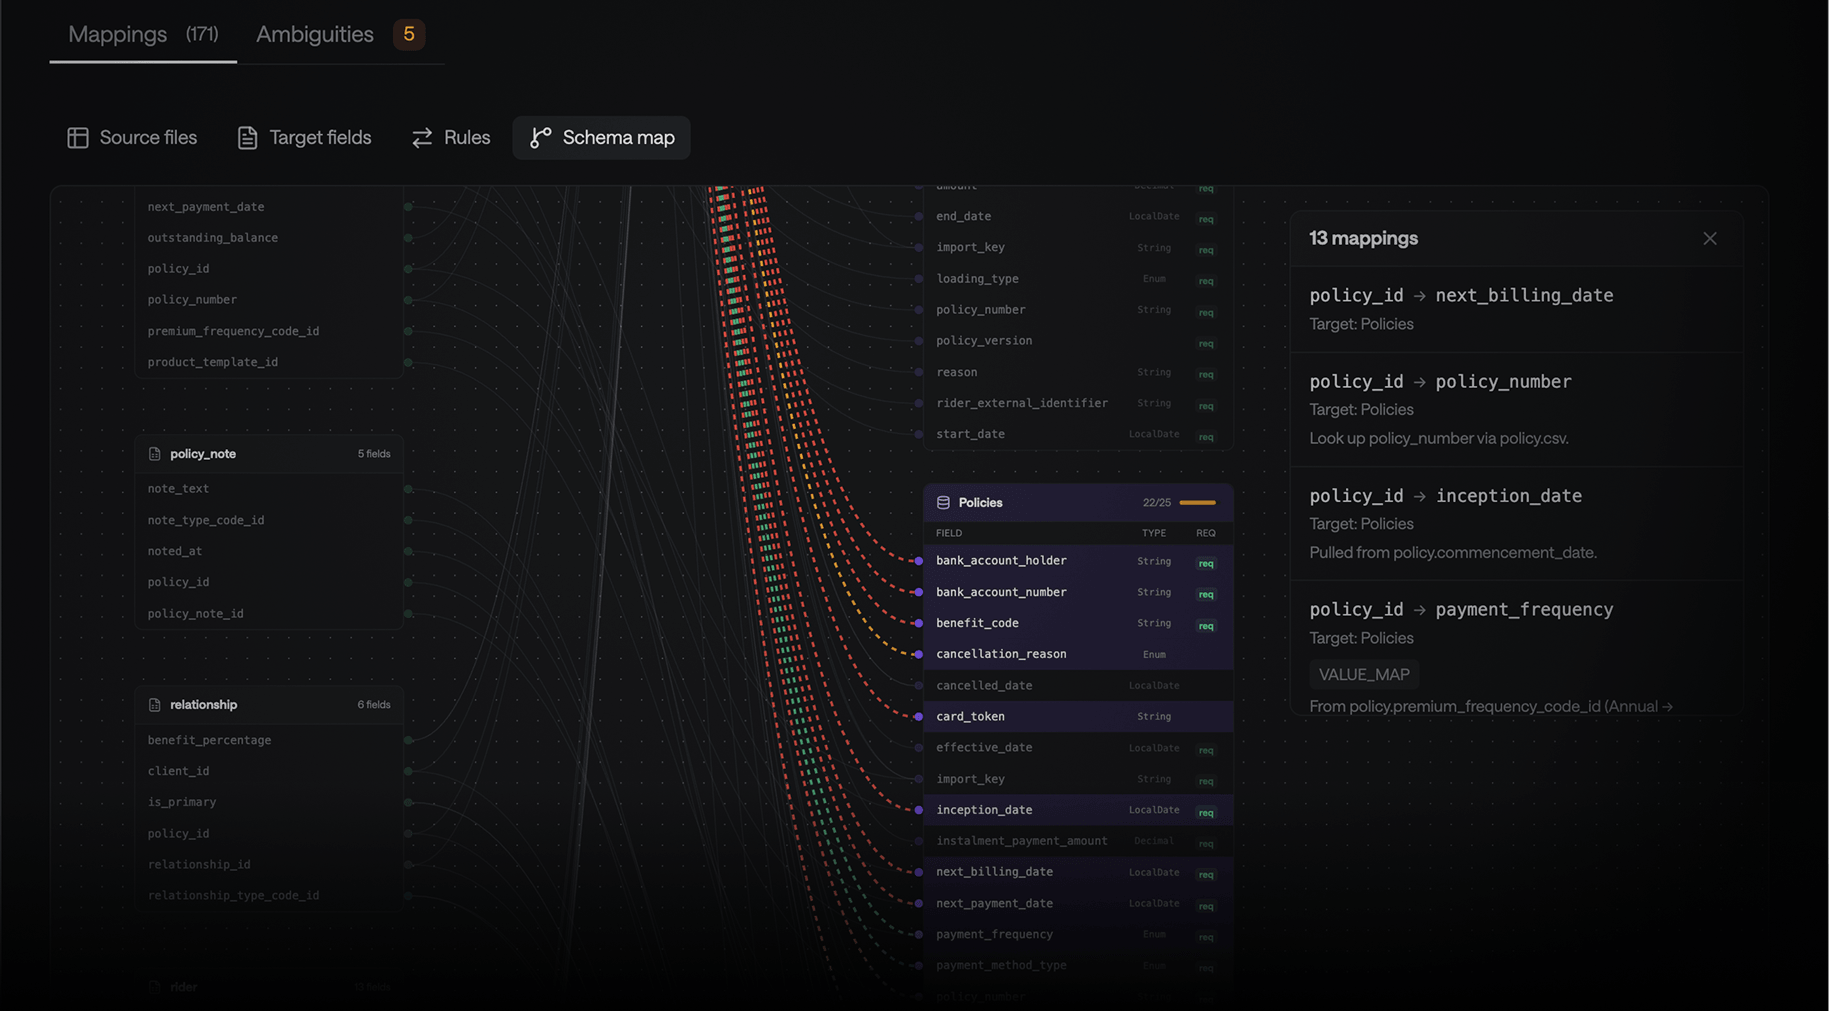Click the req badge on inception_date row

point(1206,813)
